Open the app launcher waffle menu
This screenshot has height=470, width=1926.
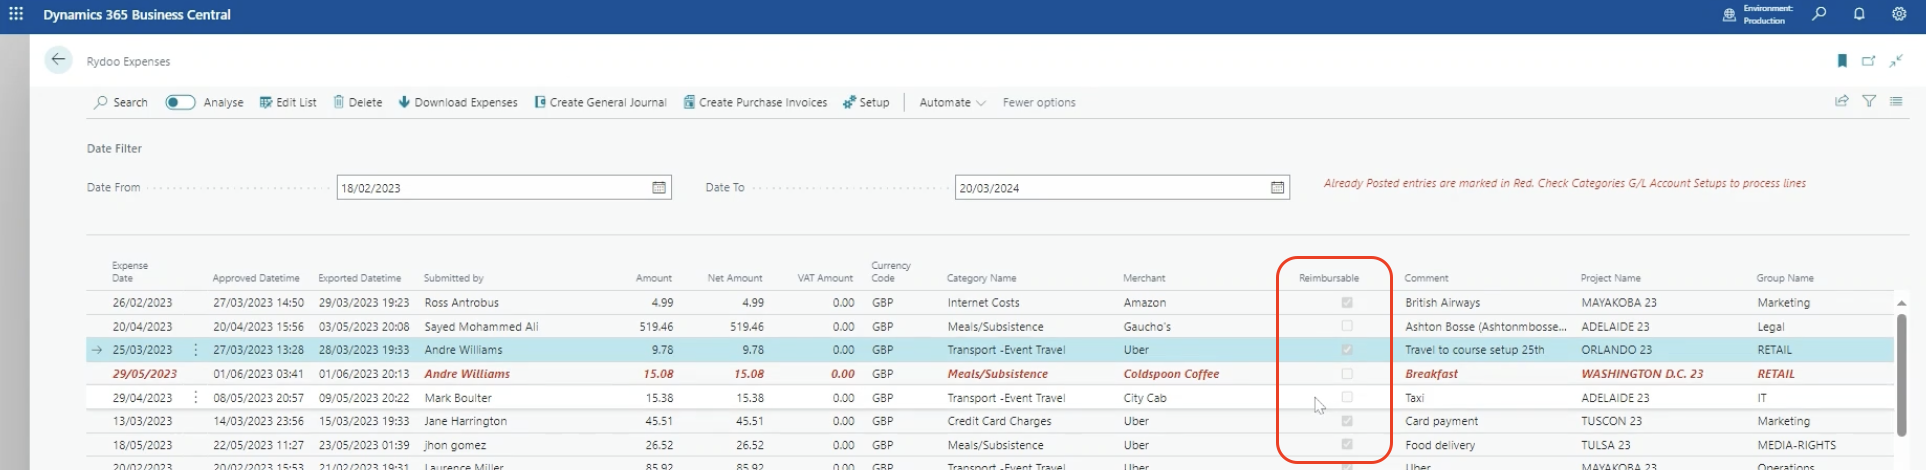pyautogui.click(x=16, y=14)
